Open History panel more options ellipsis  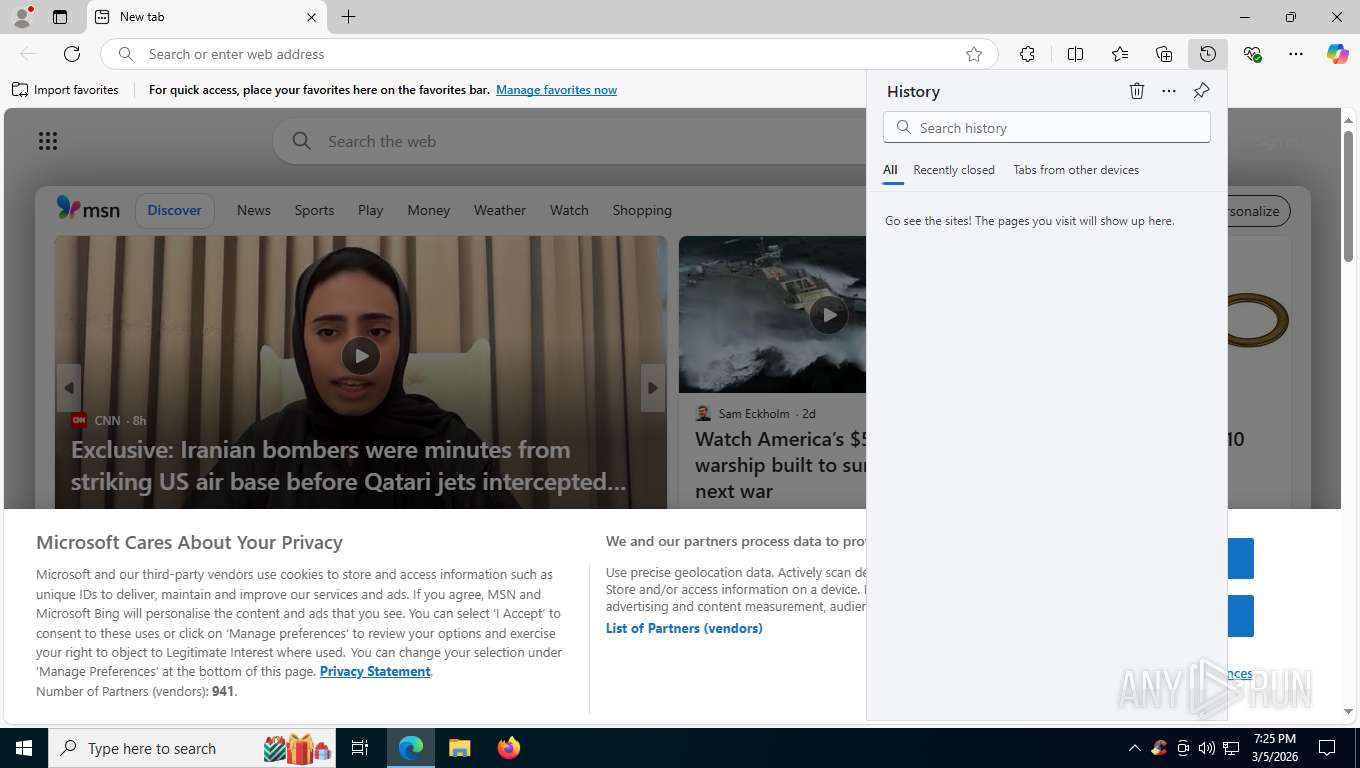point(1169,91)
